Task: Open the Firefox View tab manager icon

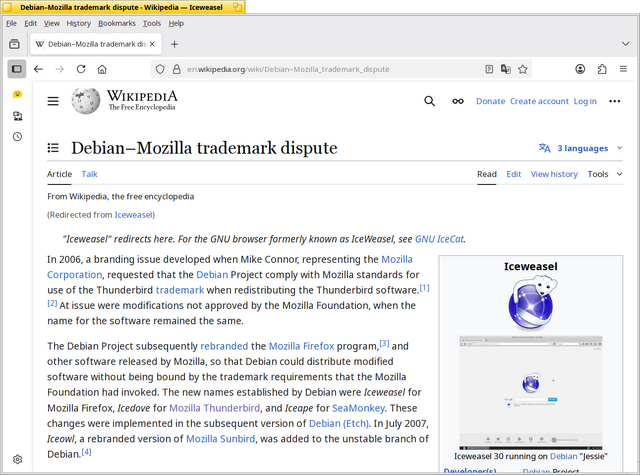Action: 14,44
